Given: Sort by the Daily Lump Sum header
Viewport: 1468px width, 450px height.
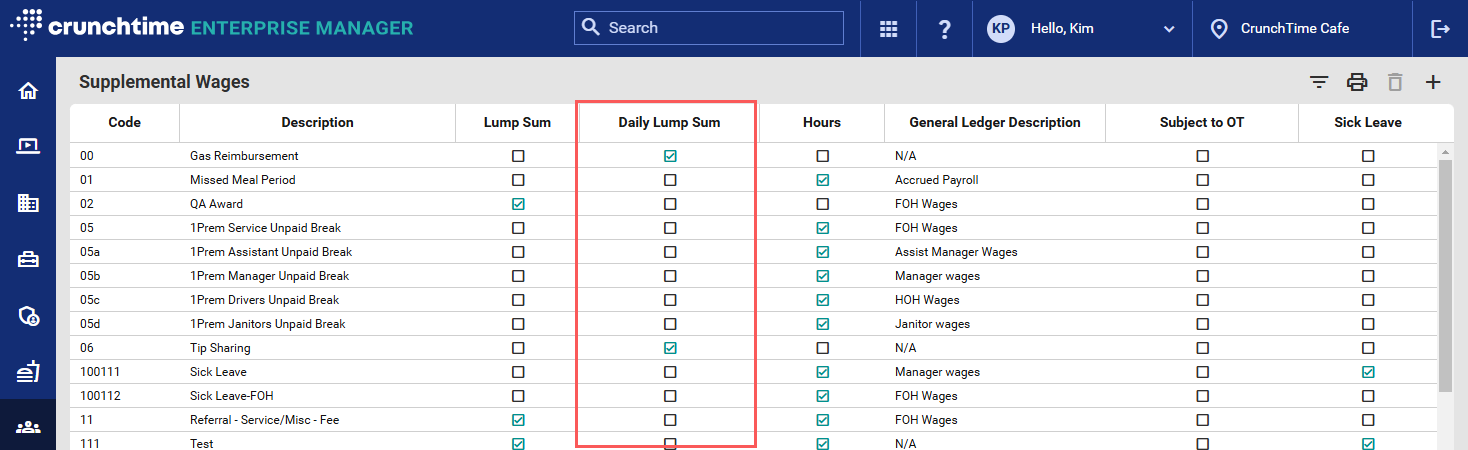Looking at the screenshot, I should 669,123.
